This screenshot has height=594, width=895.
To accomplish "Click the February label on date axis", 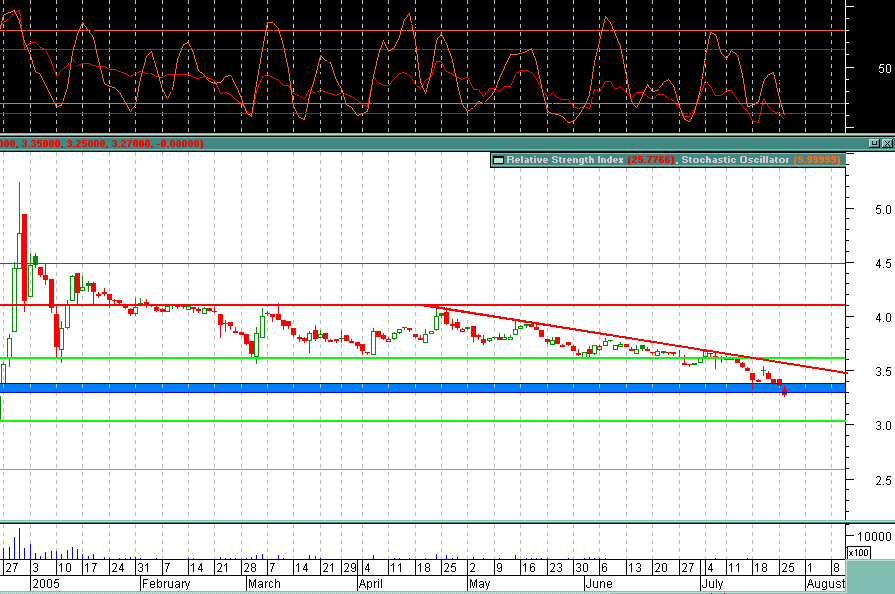I will (165, 583).
